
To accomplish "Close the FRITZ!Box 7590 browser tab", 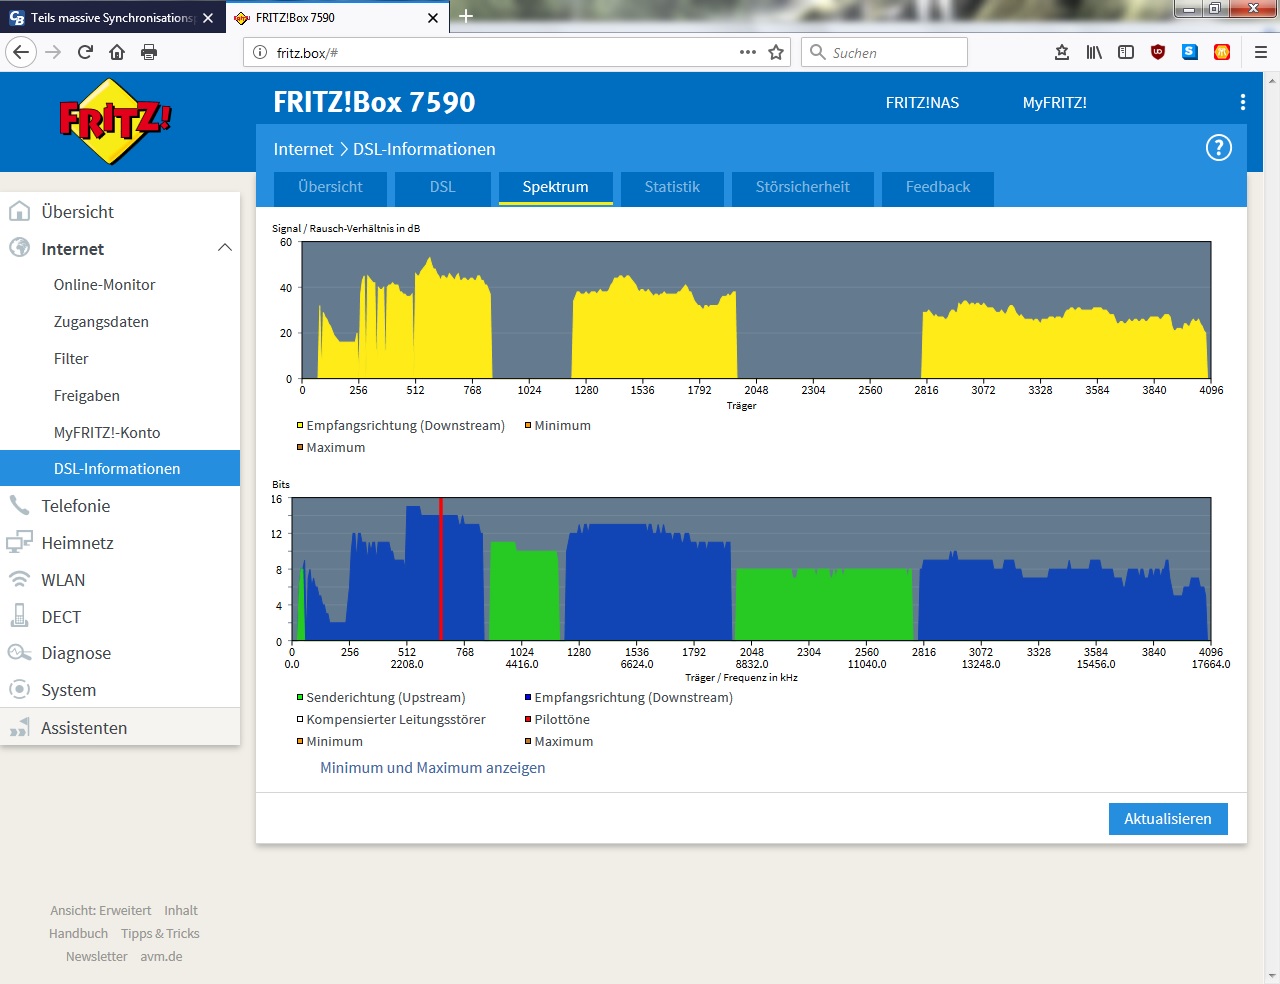I will [x=433, y=18].
